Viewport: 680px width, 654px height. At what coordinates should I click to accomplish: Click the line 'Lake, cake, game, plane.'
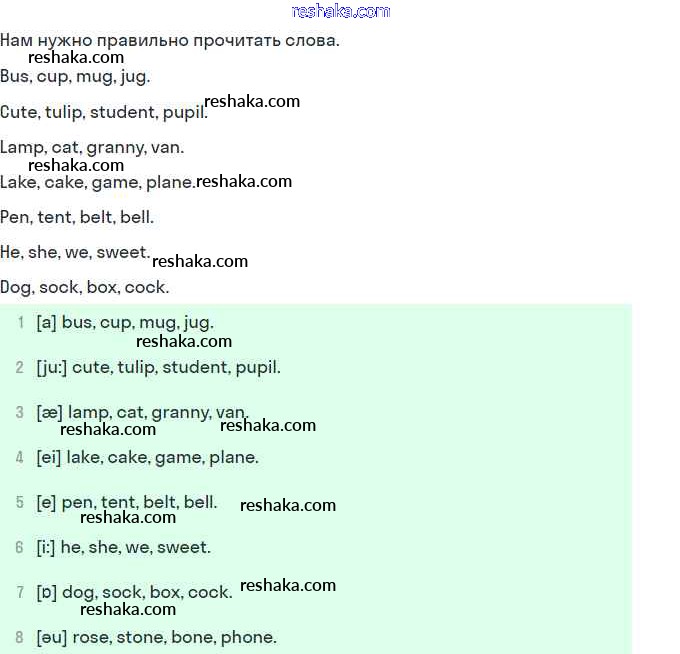pyautogui.click(x=98, y=183)
